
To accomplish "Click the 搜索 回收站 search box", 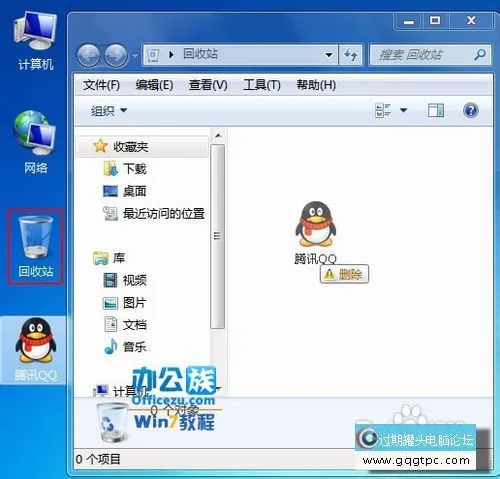I will pyautogui.click(x=430, y=55).
